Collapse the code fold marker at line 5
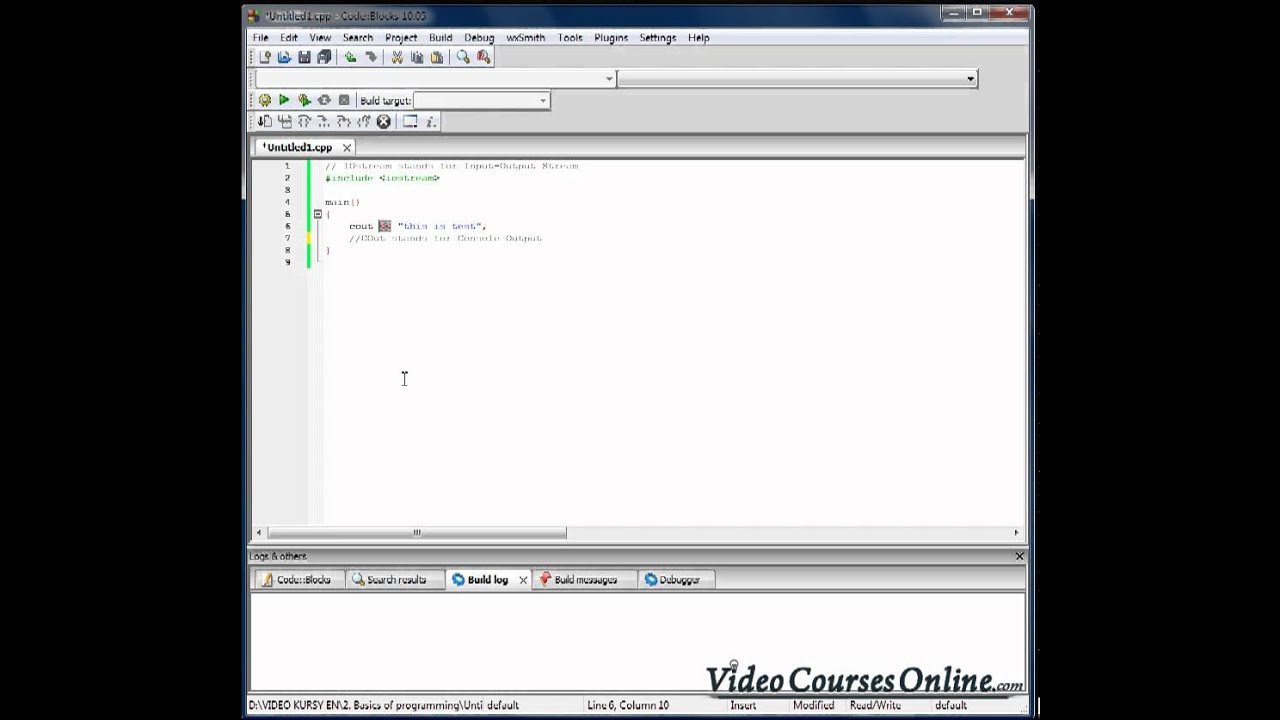1280x720 pixels. pos(317,214)
